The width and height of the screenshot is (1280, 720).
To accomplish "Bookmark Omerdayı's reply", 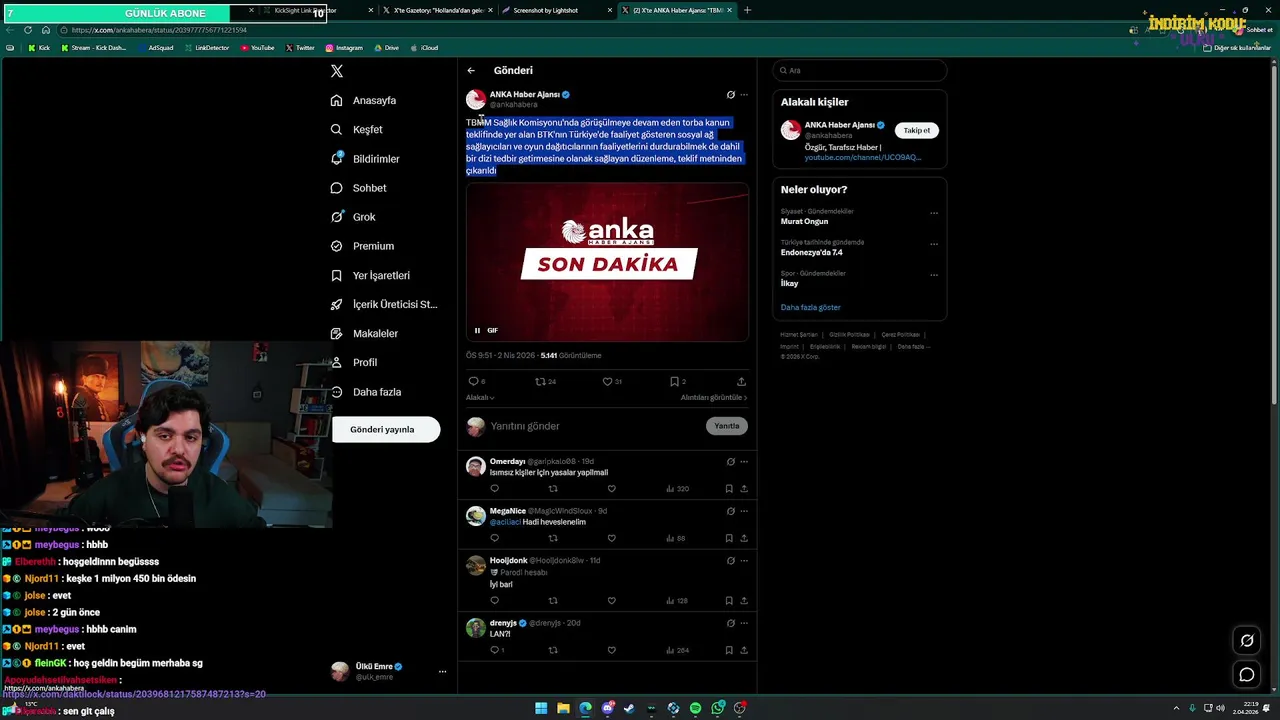I will pos(729,489).
